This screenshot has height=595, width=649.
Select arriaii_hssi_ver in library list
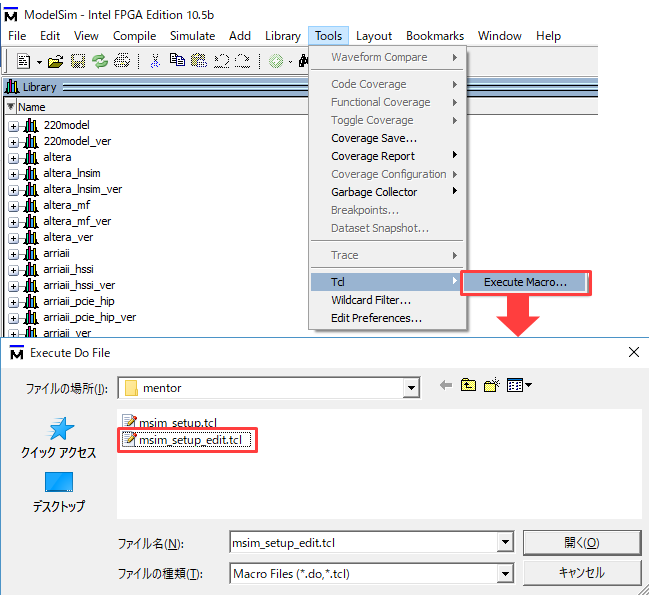click(79, 285)
